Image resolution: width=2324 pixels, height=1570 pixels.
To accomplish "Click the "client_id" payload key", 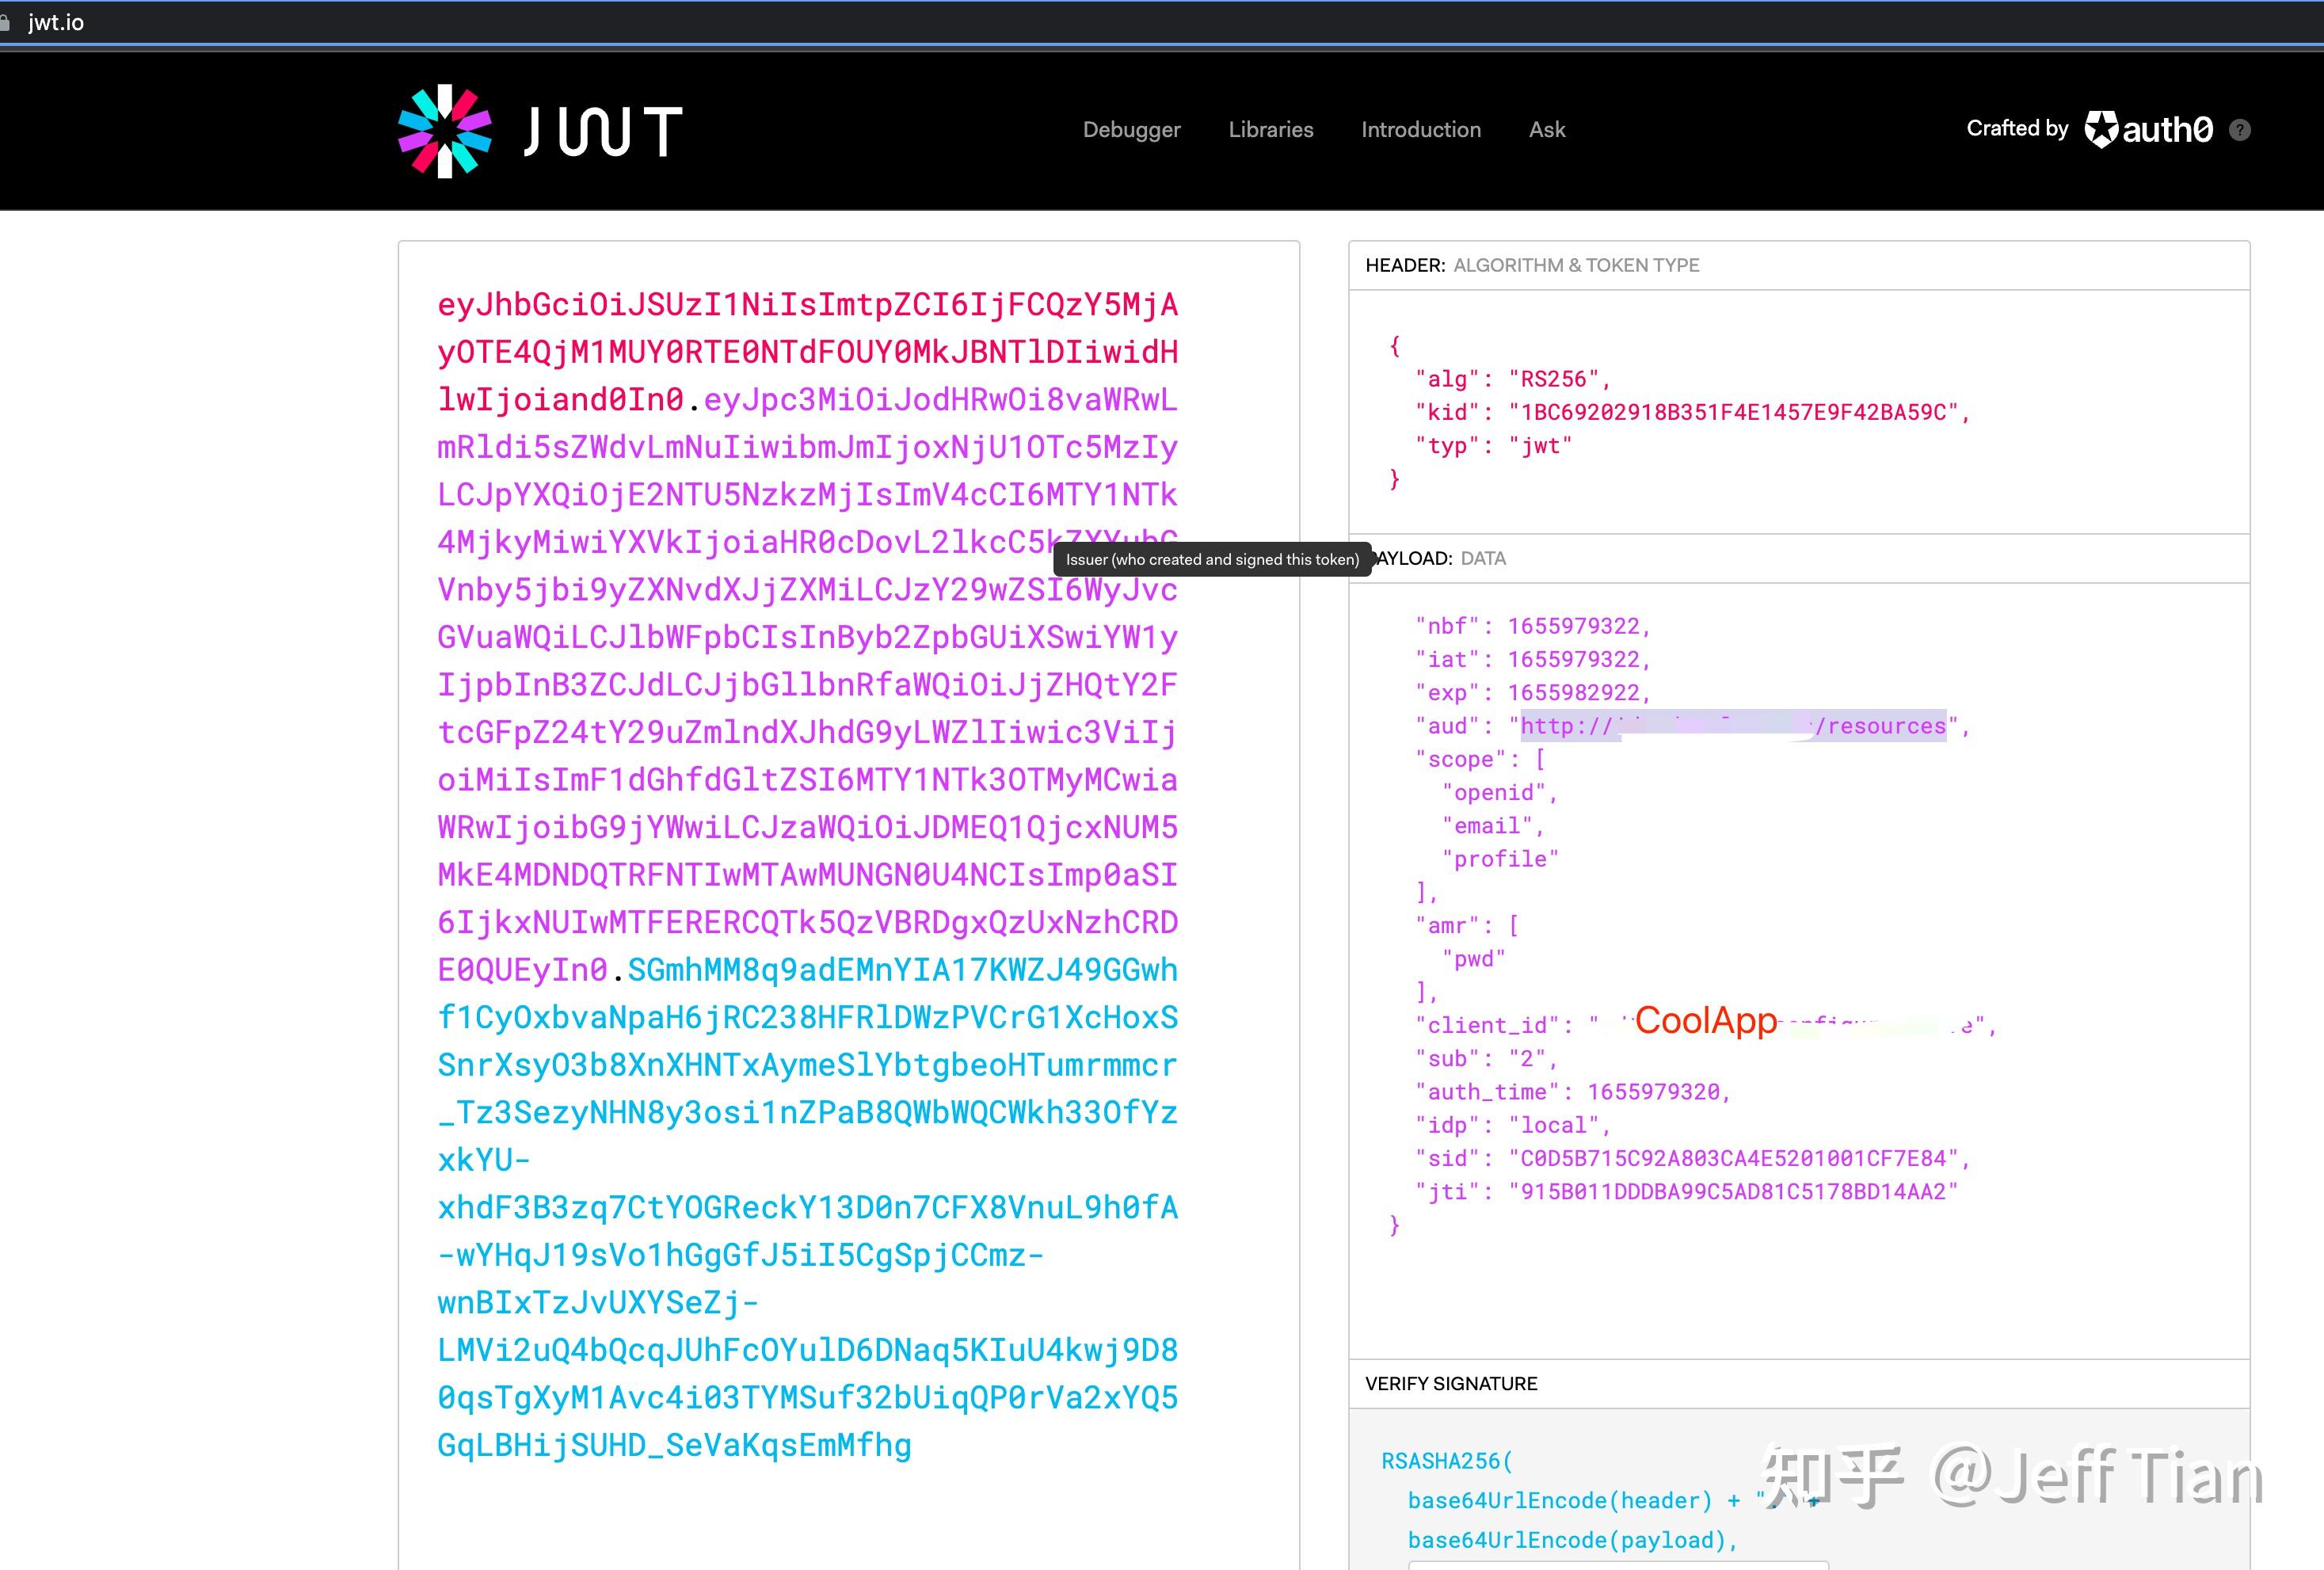I will point(1487,1025).
